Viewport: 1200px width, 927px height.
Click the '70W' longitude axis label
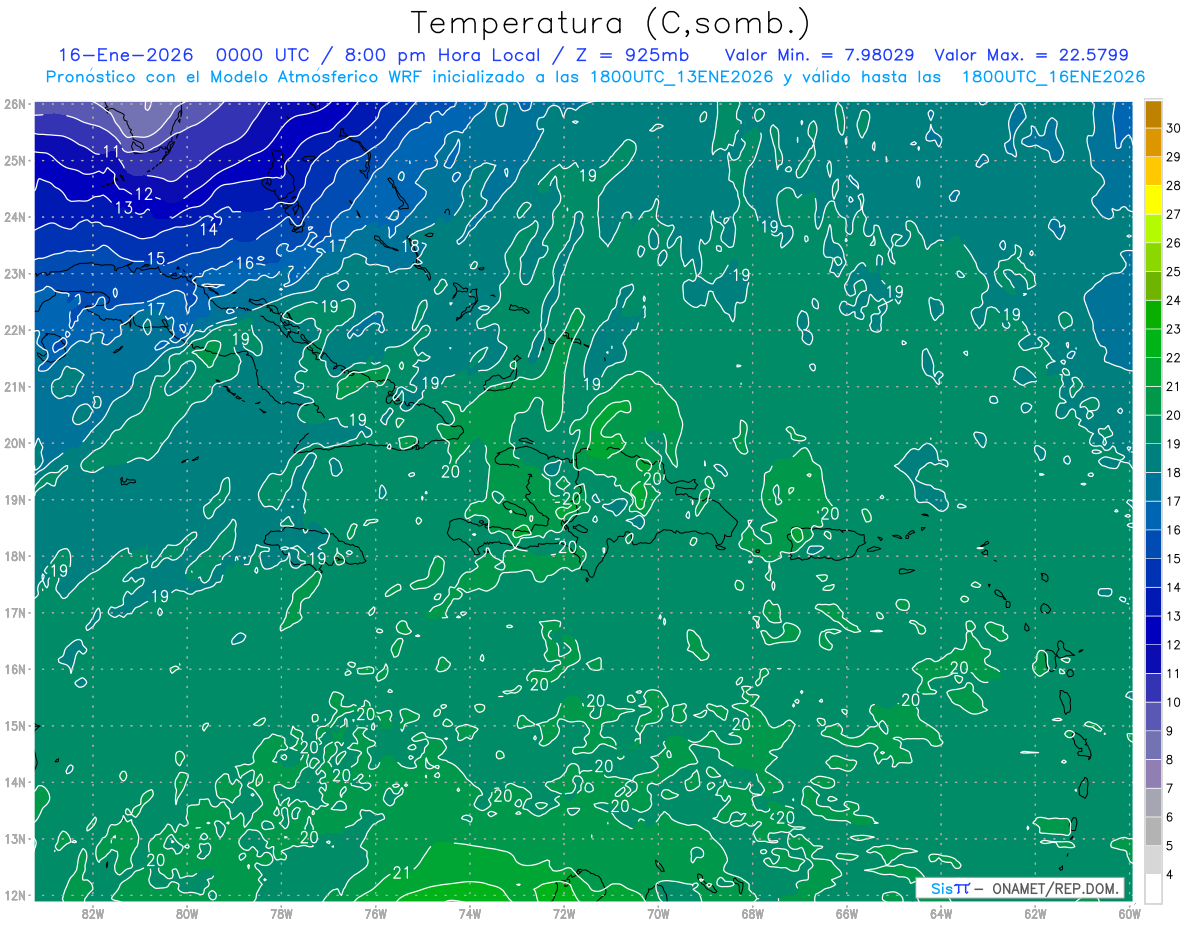(x=658, y=913)
